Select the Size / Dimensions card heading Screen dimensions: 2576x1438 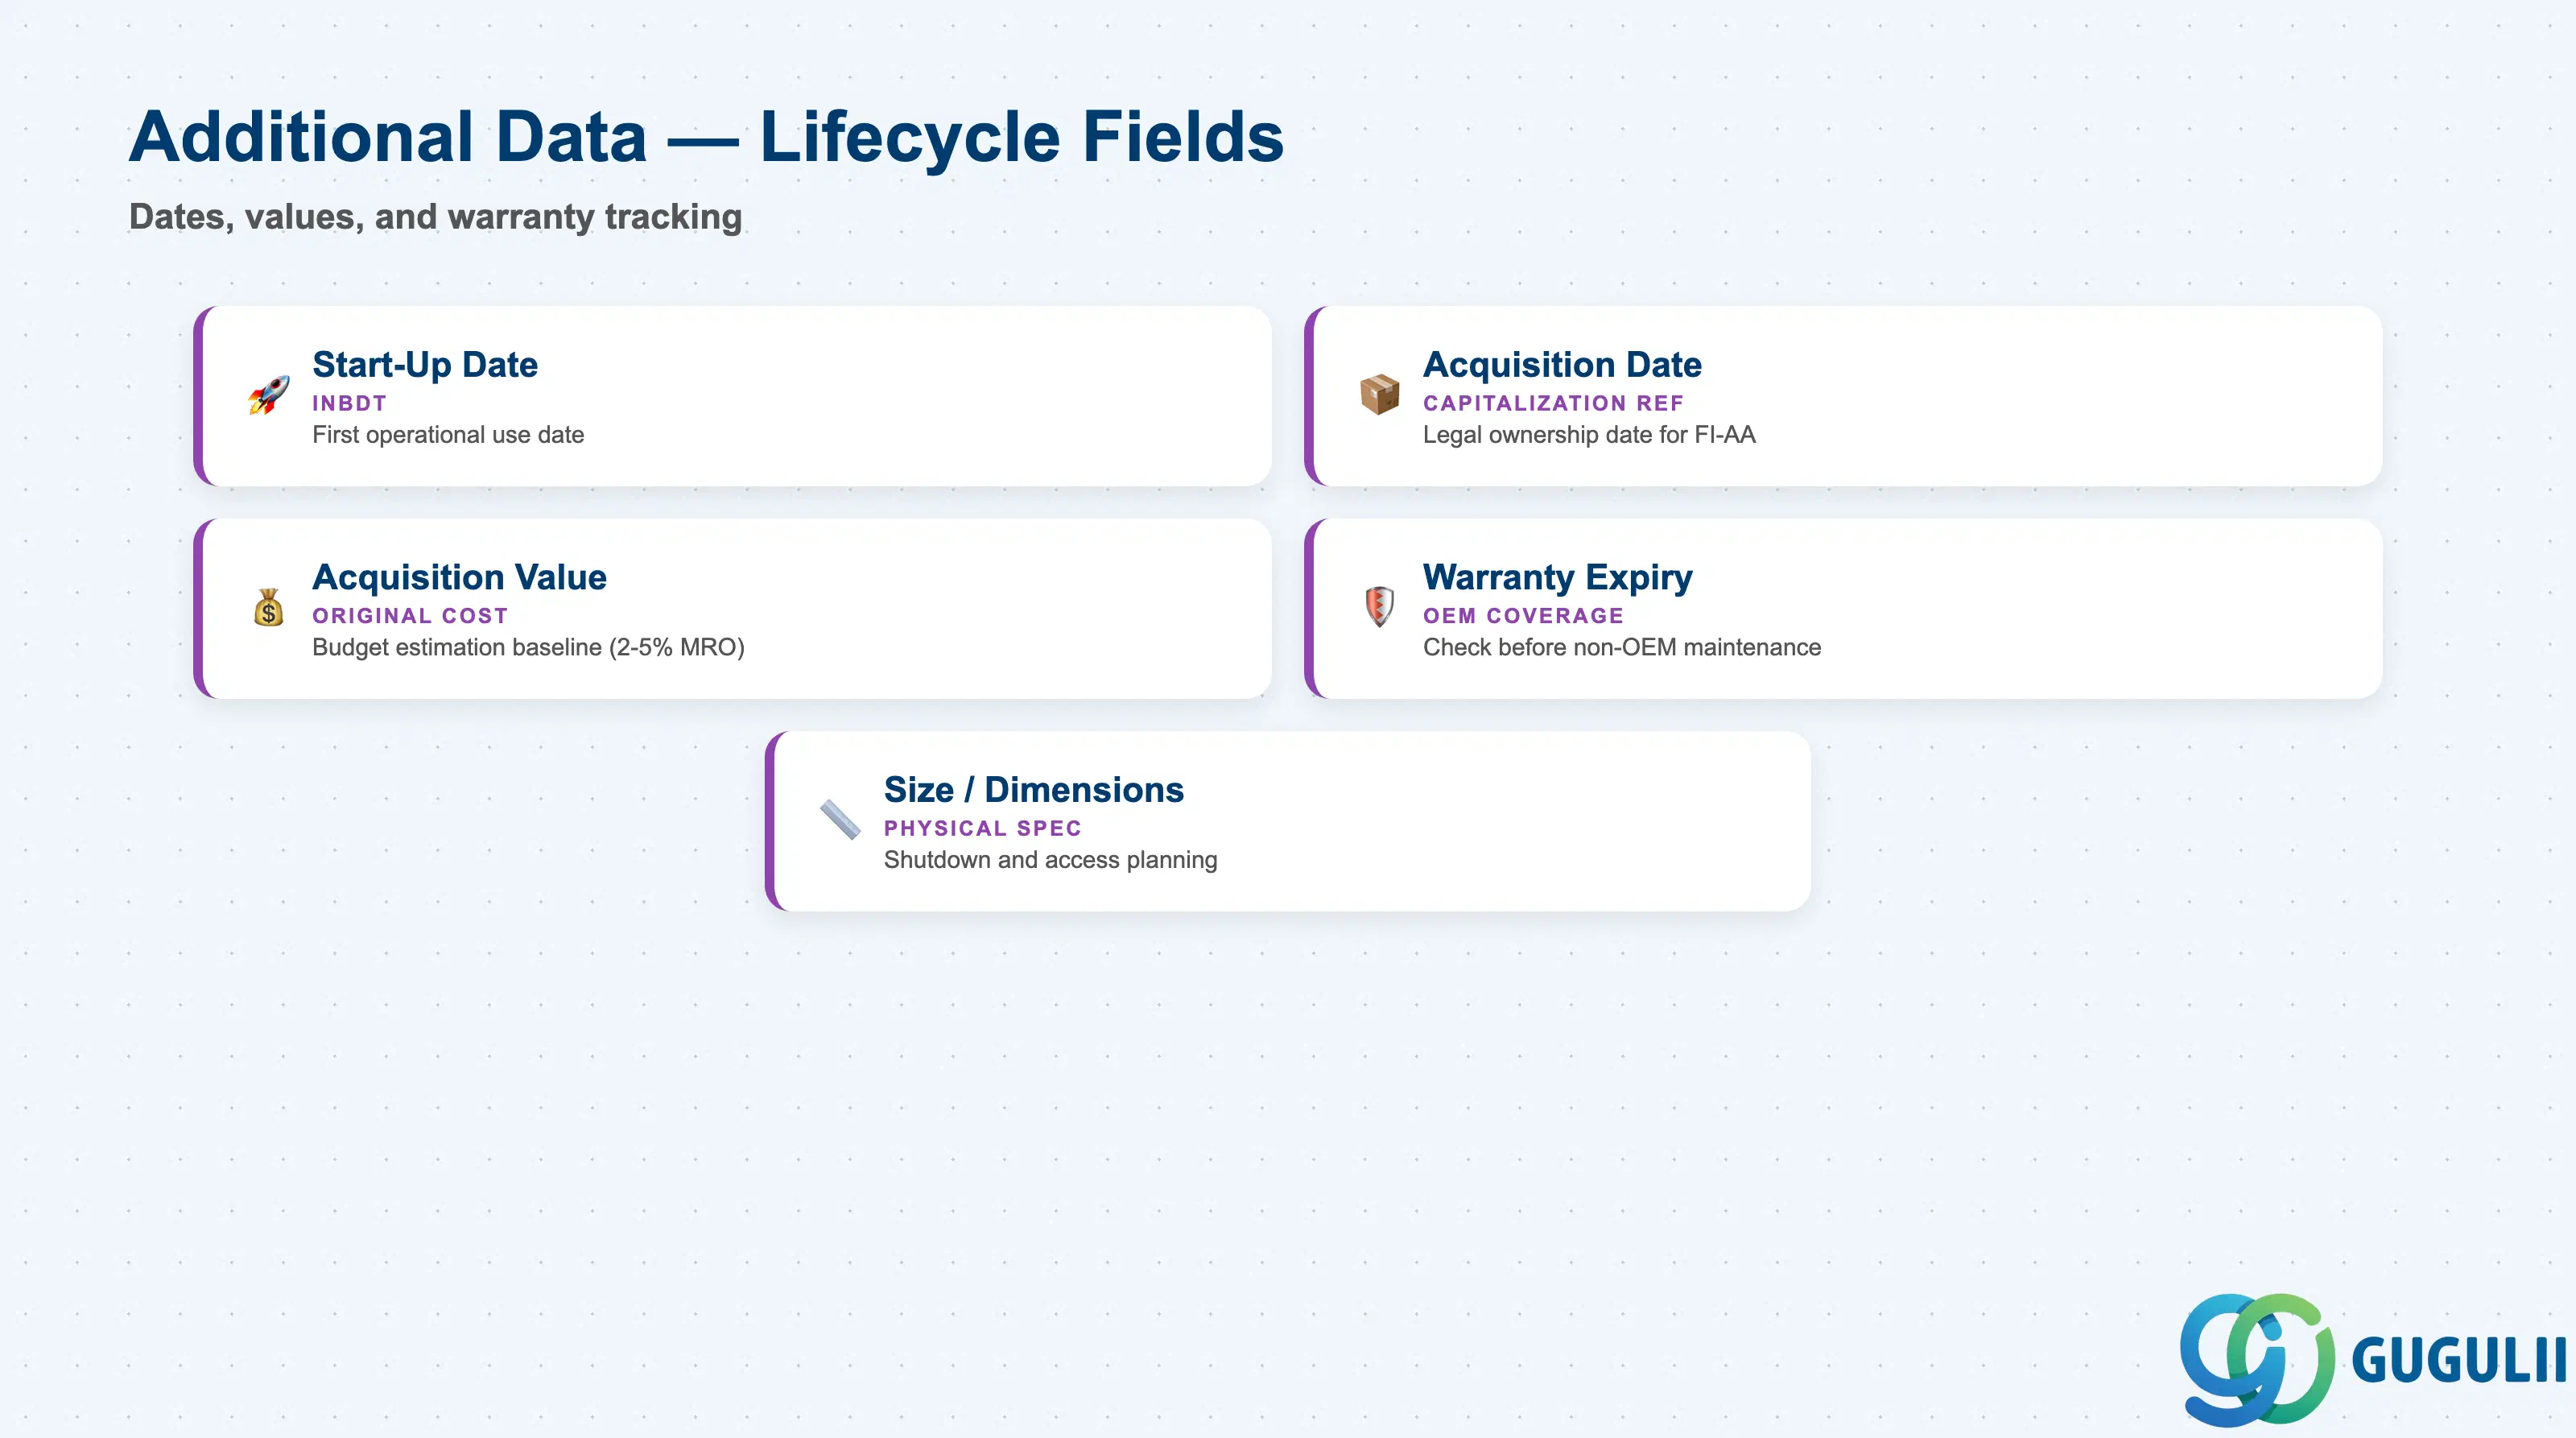[x=1034, y=790]
